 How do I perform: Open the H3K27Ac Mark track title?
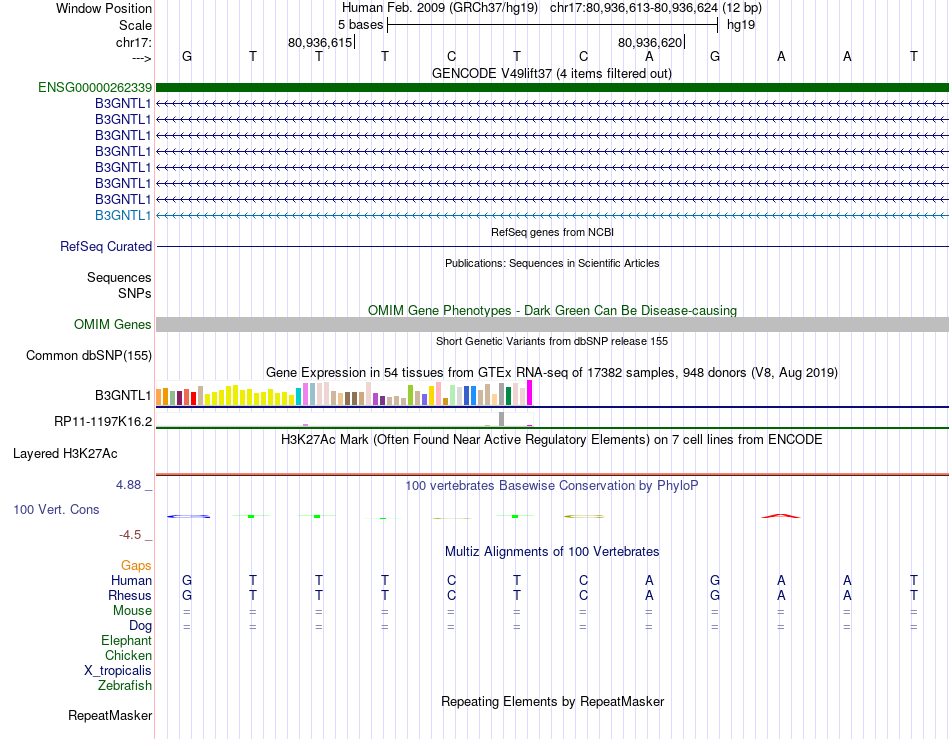click(552, 439)
